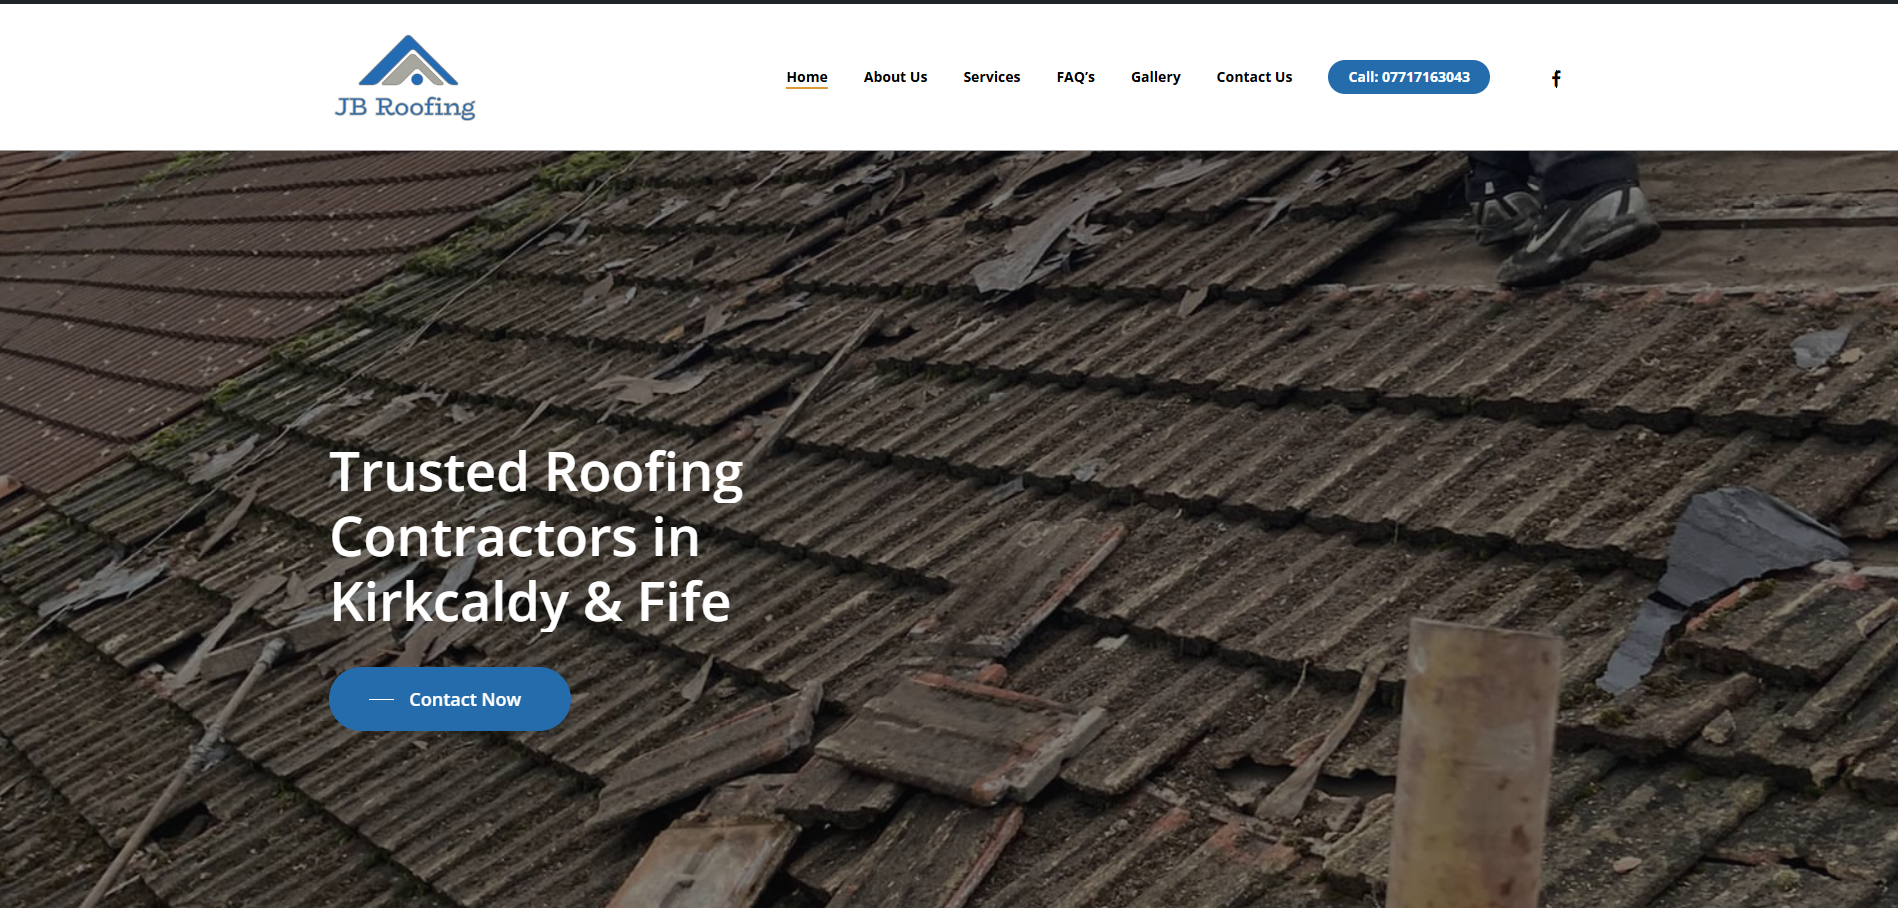Open the Services menu item
This screenshot has height=908, width=1898.
pos(991,77)
